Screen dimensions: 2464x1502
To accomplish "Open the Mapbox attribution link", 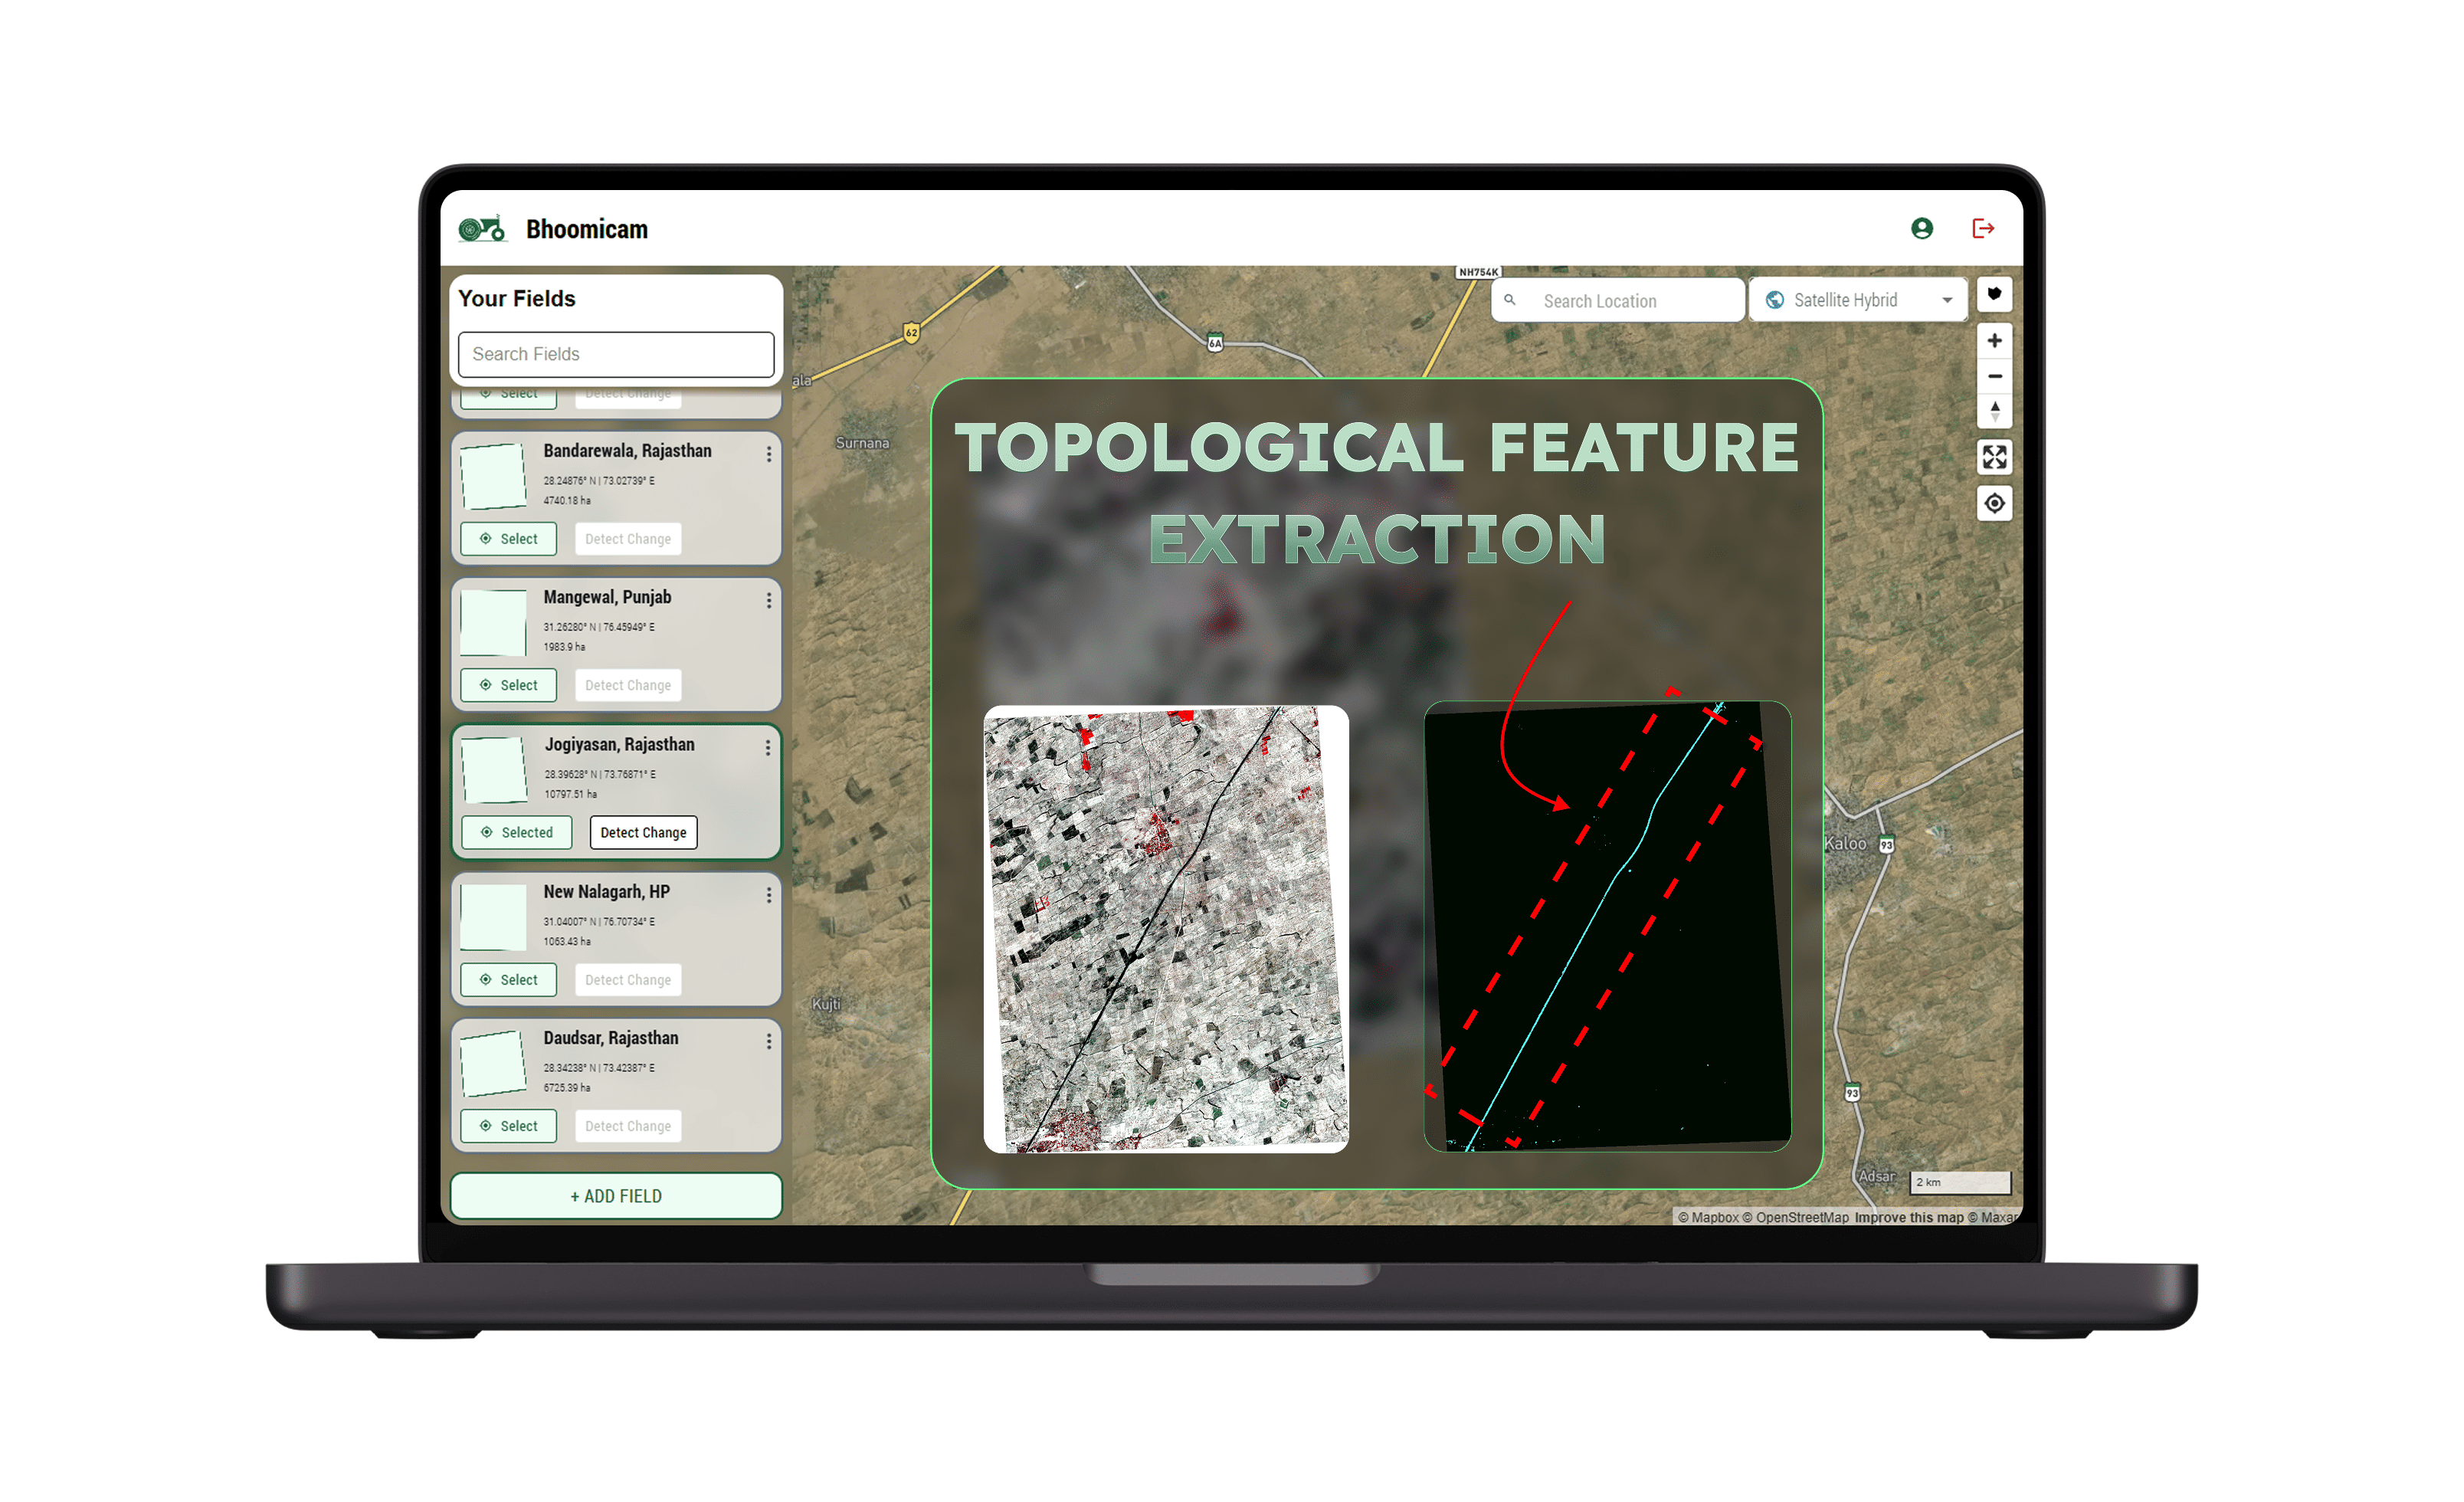I will (x=1708, y=1217).
